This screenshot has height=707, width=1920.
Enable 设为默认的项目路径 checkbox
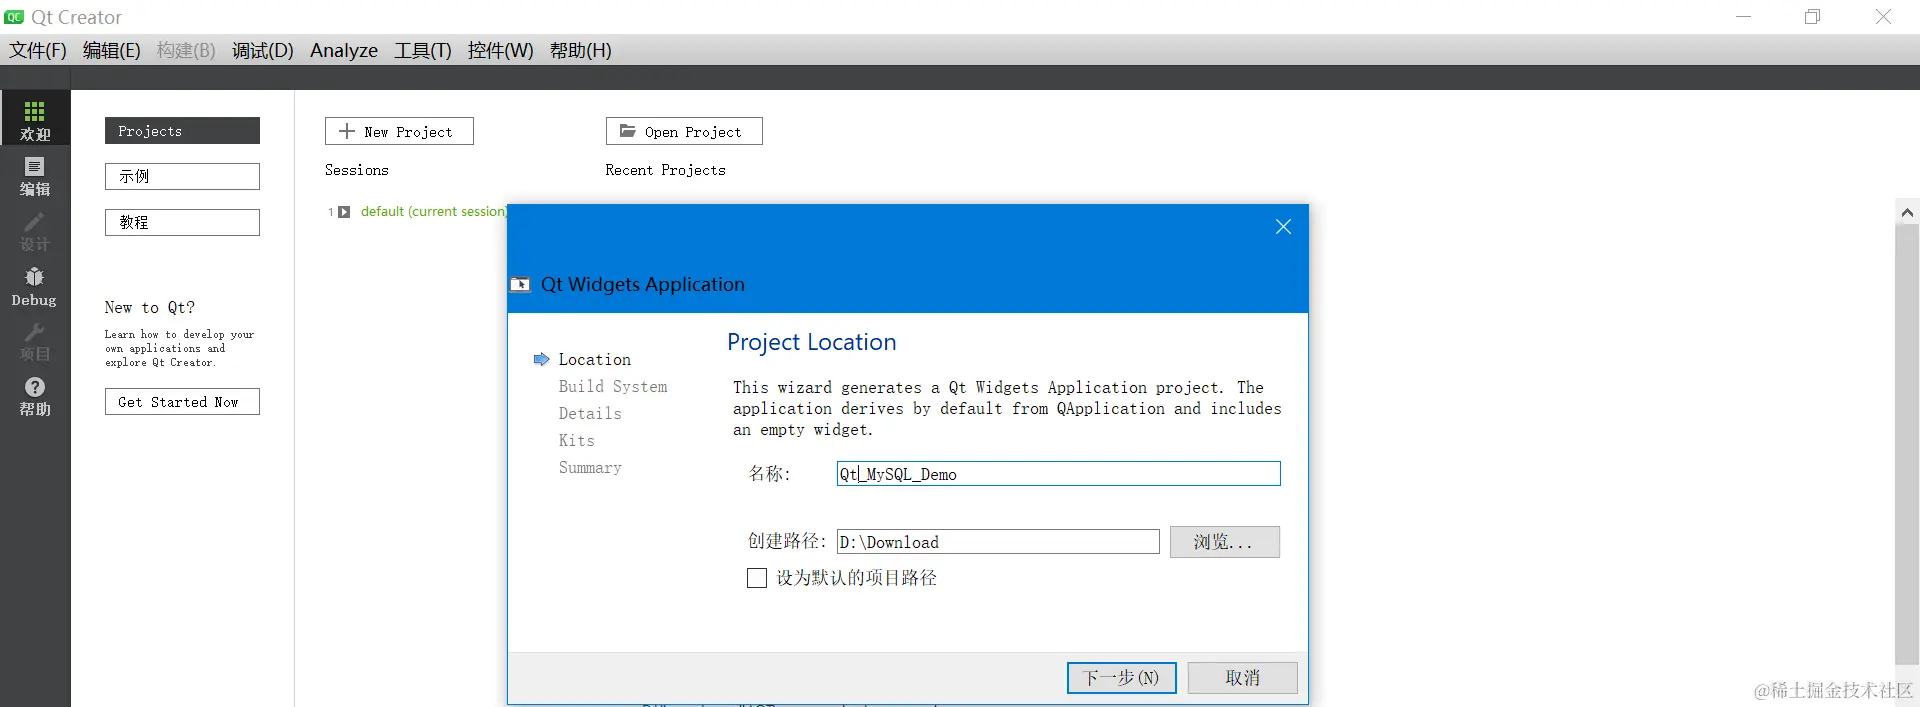[757, 578]
